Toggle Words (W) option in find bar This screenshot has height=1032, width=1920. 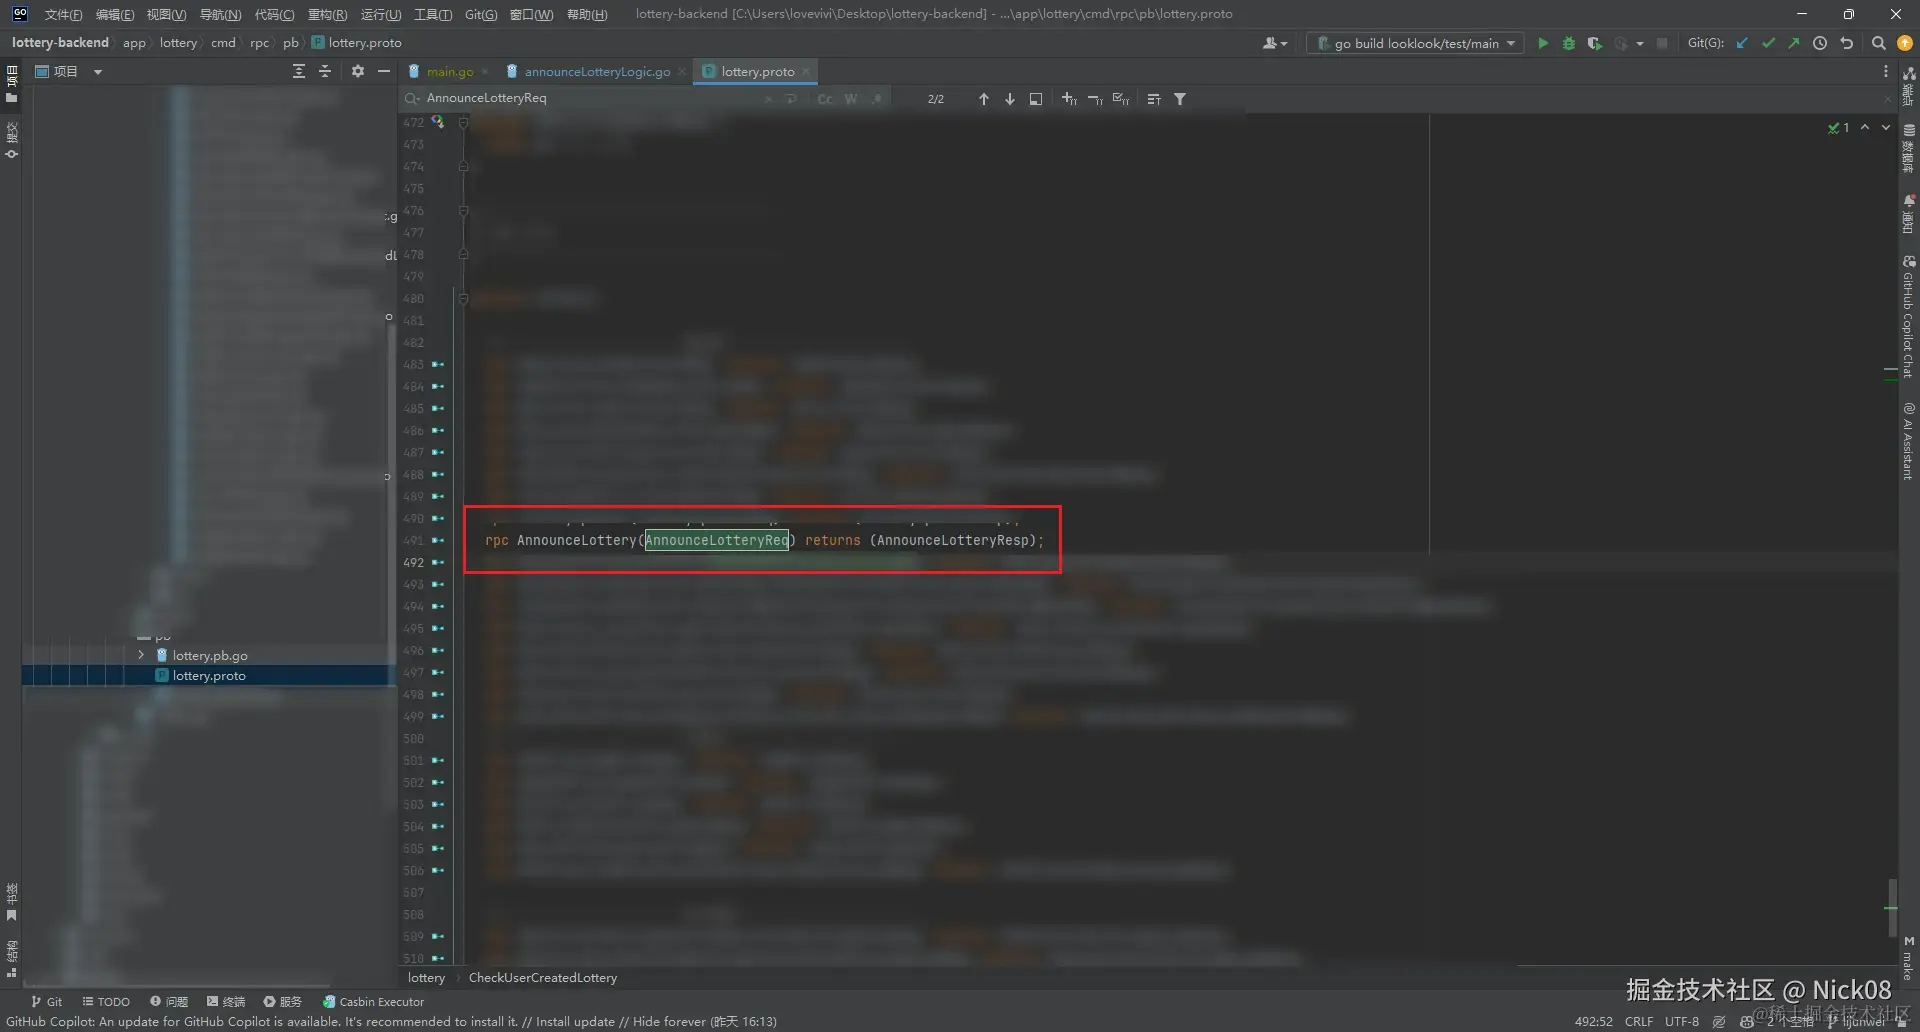(x=851, y=99)
